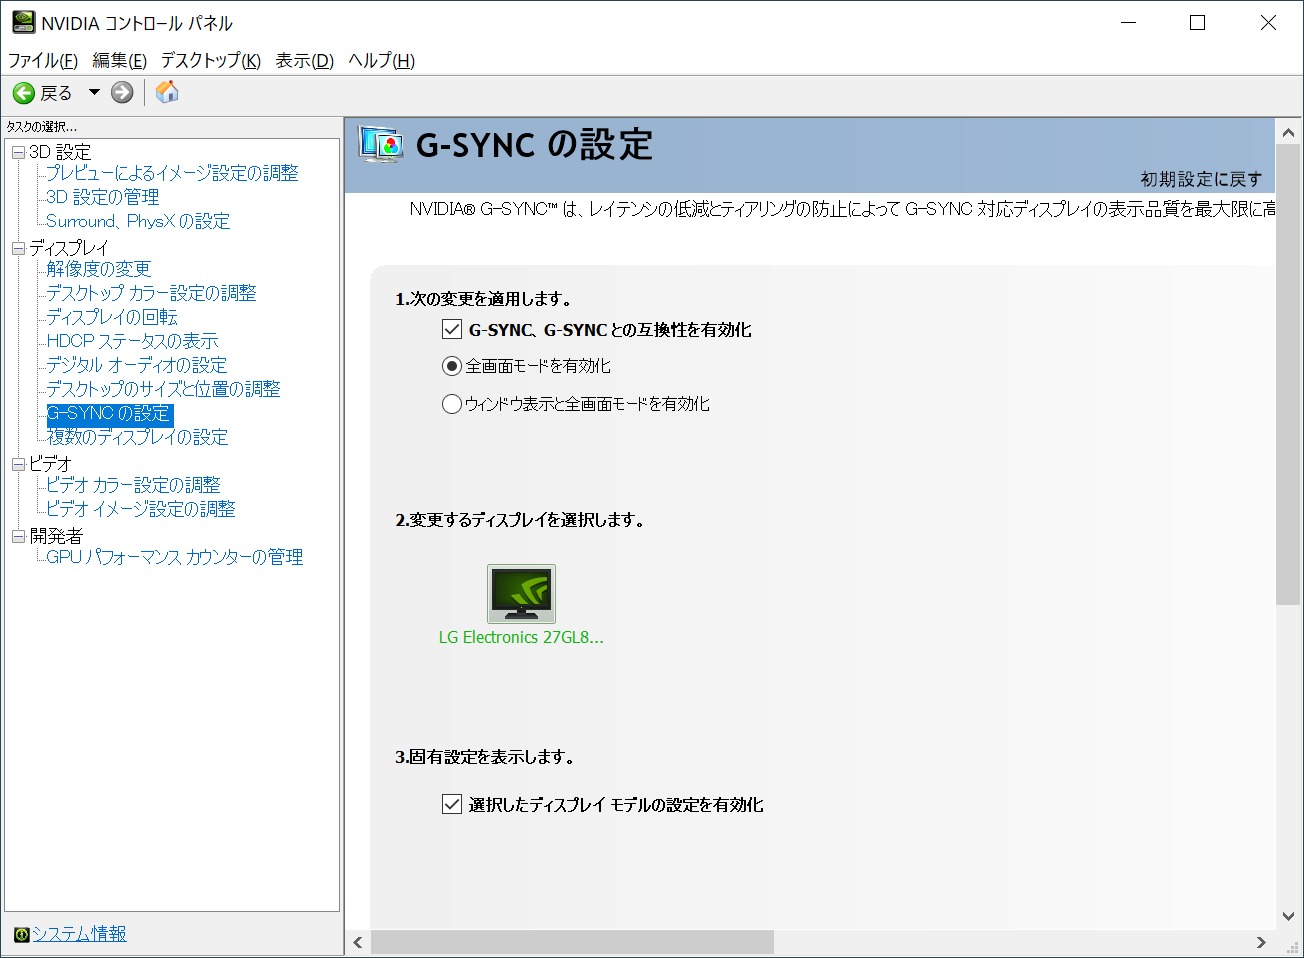Open ディスプレイの回転 page
Viewport: 1304px width, 958px height.
(112, 317)
